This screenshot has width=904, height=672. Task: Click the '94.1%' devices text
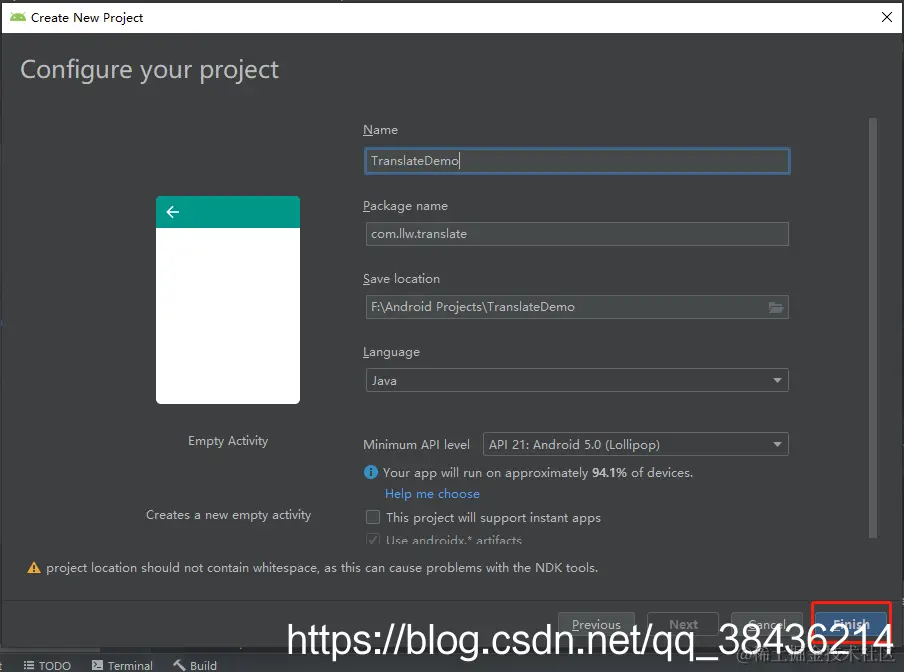609,473
